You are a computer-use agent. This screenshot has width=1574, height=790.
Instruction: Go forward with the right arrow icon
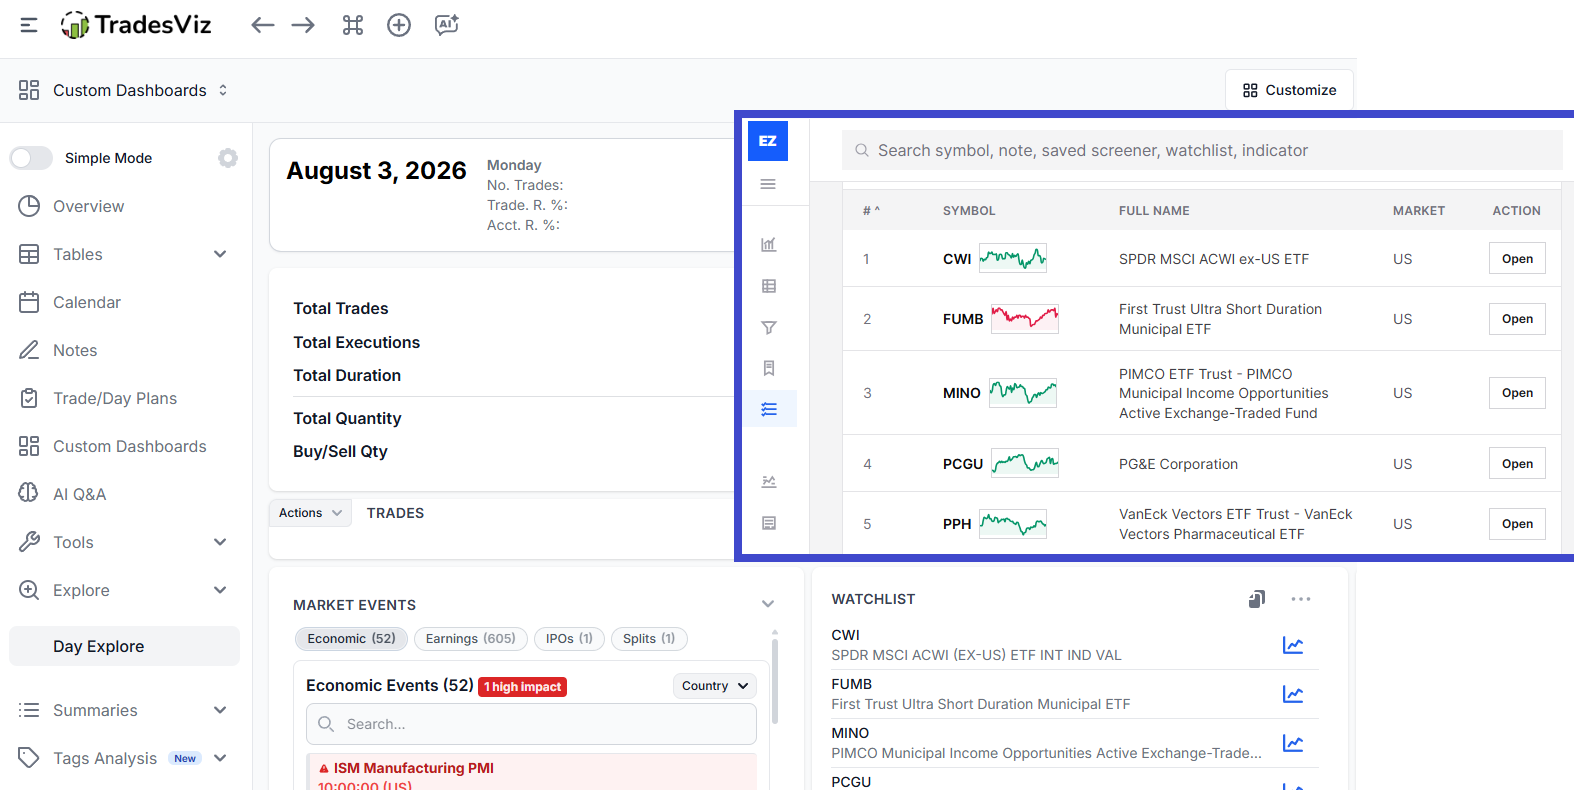pos(303,25)
